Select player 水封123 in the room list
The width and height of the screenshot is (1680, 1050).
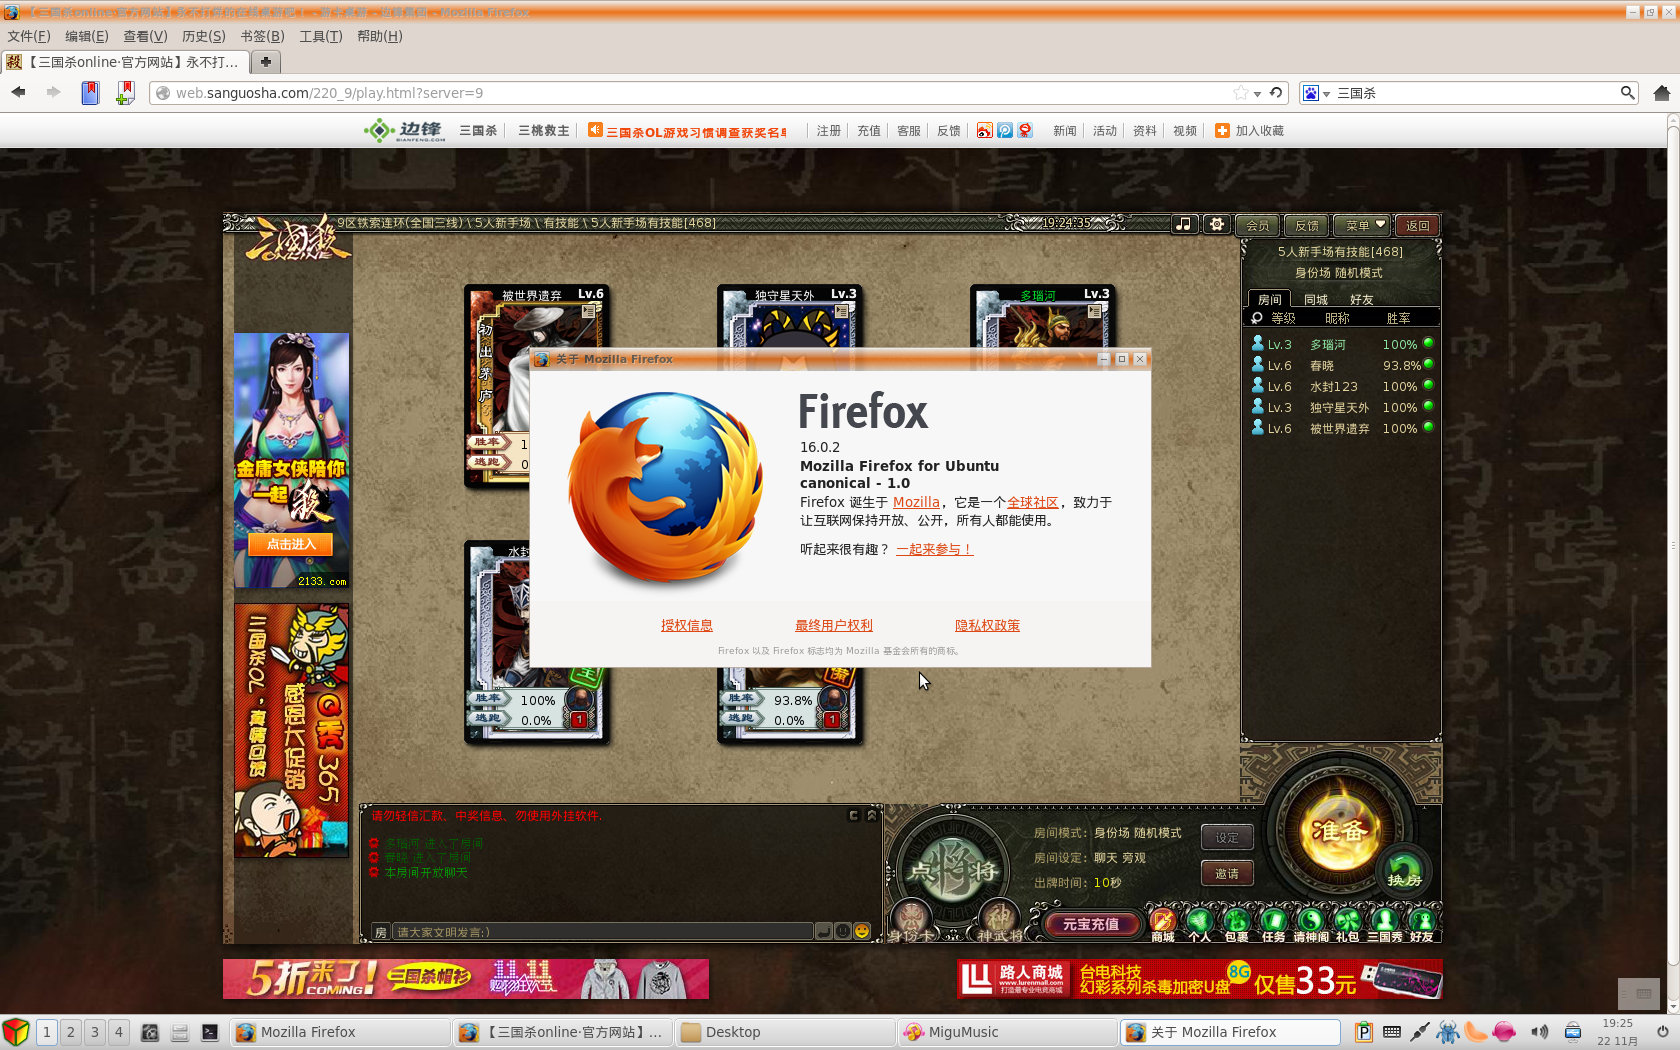click(x=1342, y=386)
